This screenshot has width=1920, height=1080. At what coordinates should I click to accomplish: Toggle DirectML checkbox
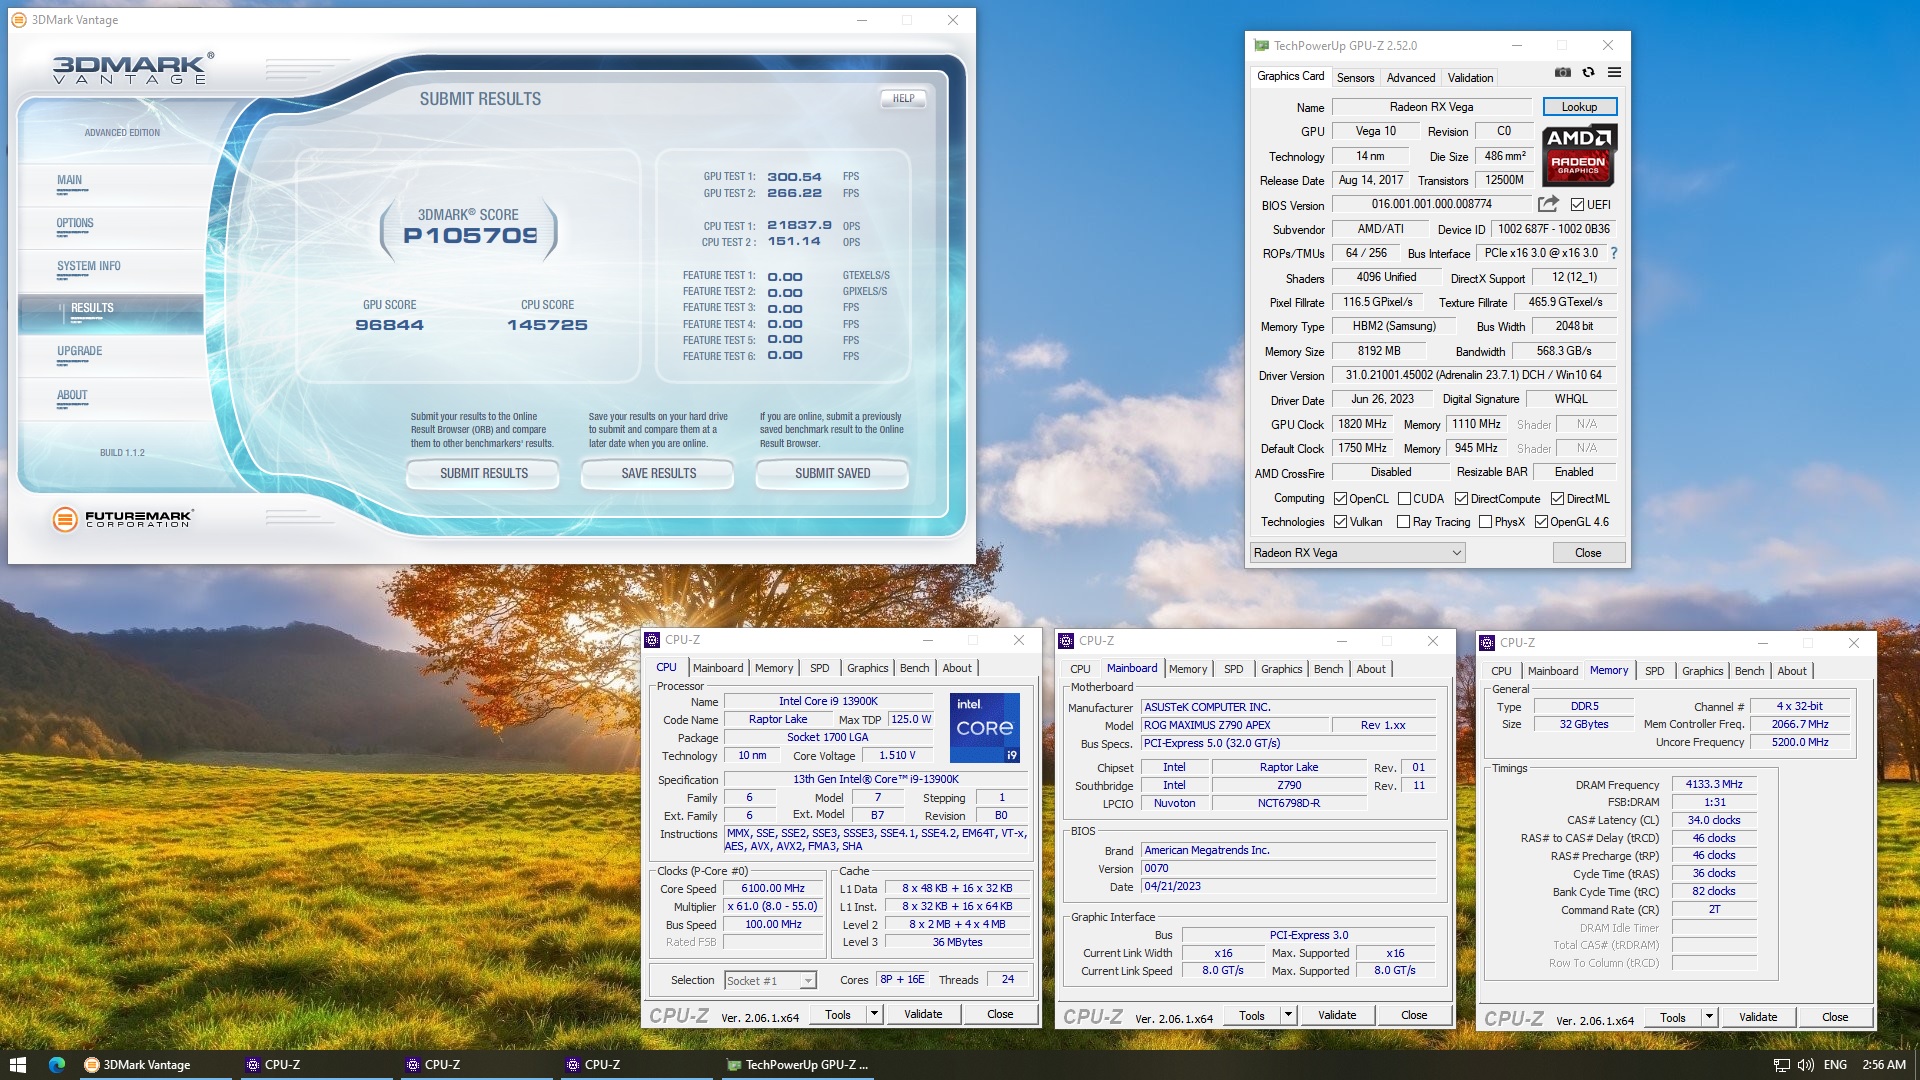(x=1557, y=498)
